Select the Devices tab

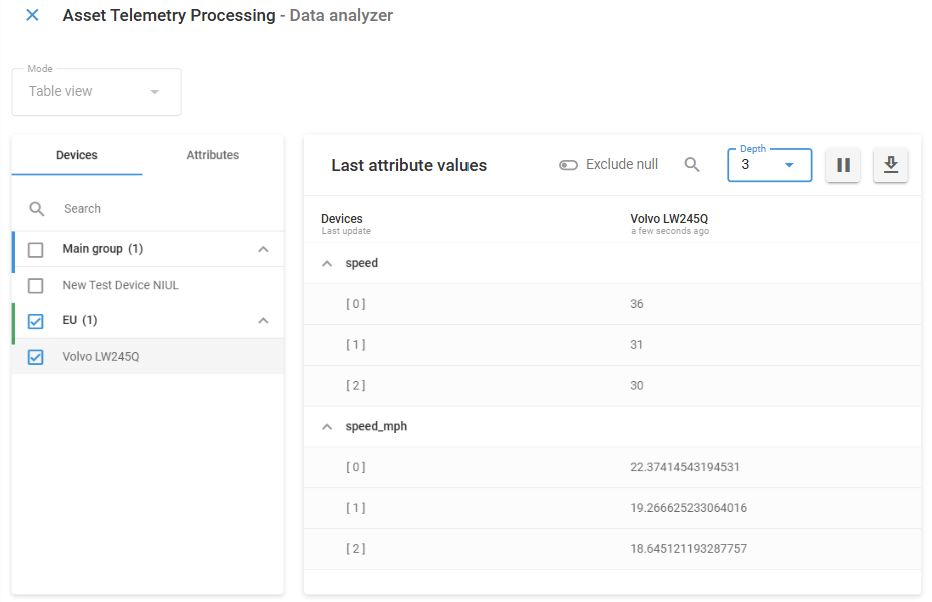pos(77,155)
